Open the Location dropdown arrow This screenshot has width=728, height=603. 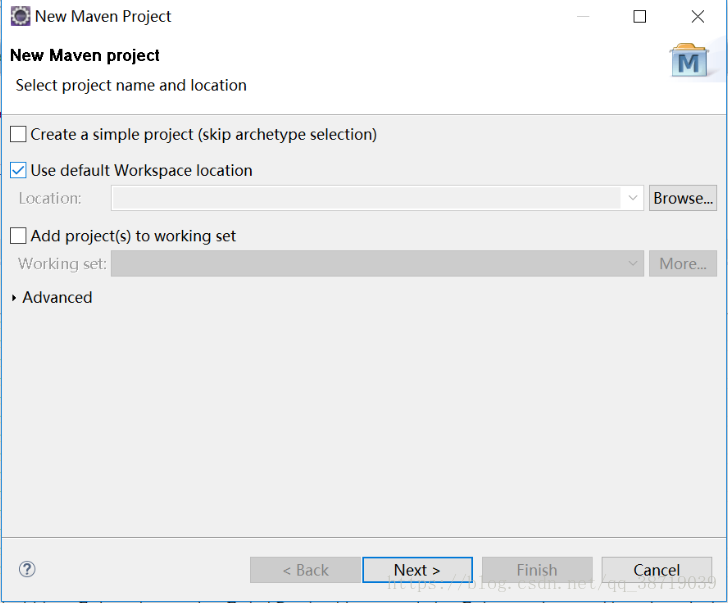(633, 199)
